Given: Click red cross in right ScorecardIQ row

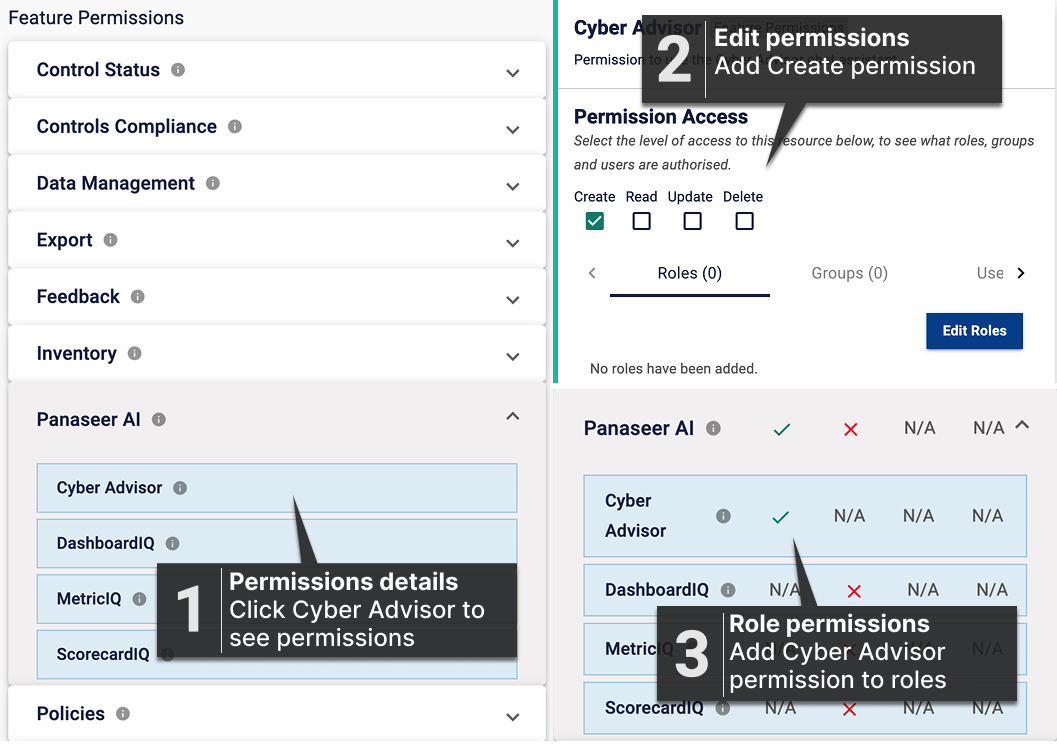Looking at the screenshot, I should coord(849,710).
